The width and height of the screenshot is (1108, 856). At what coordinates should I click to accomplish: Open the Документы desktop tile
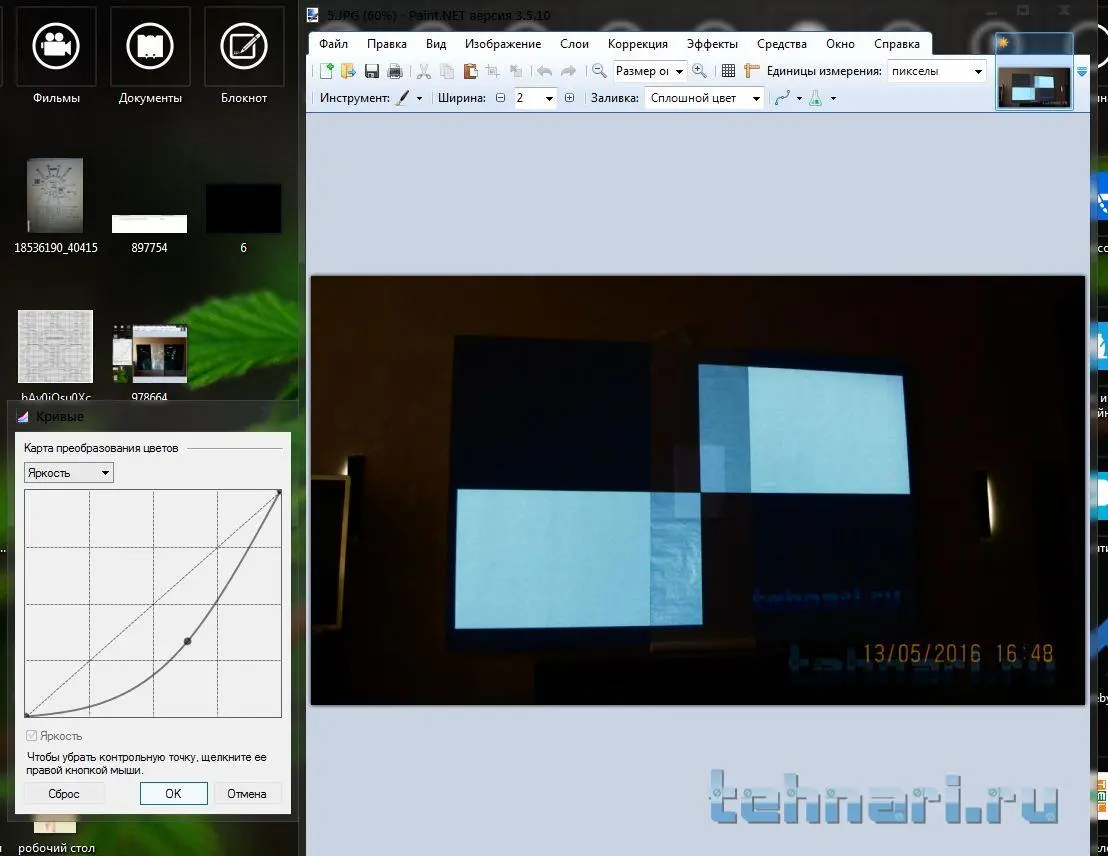coord(150,57)
